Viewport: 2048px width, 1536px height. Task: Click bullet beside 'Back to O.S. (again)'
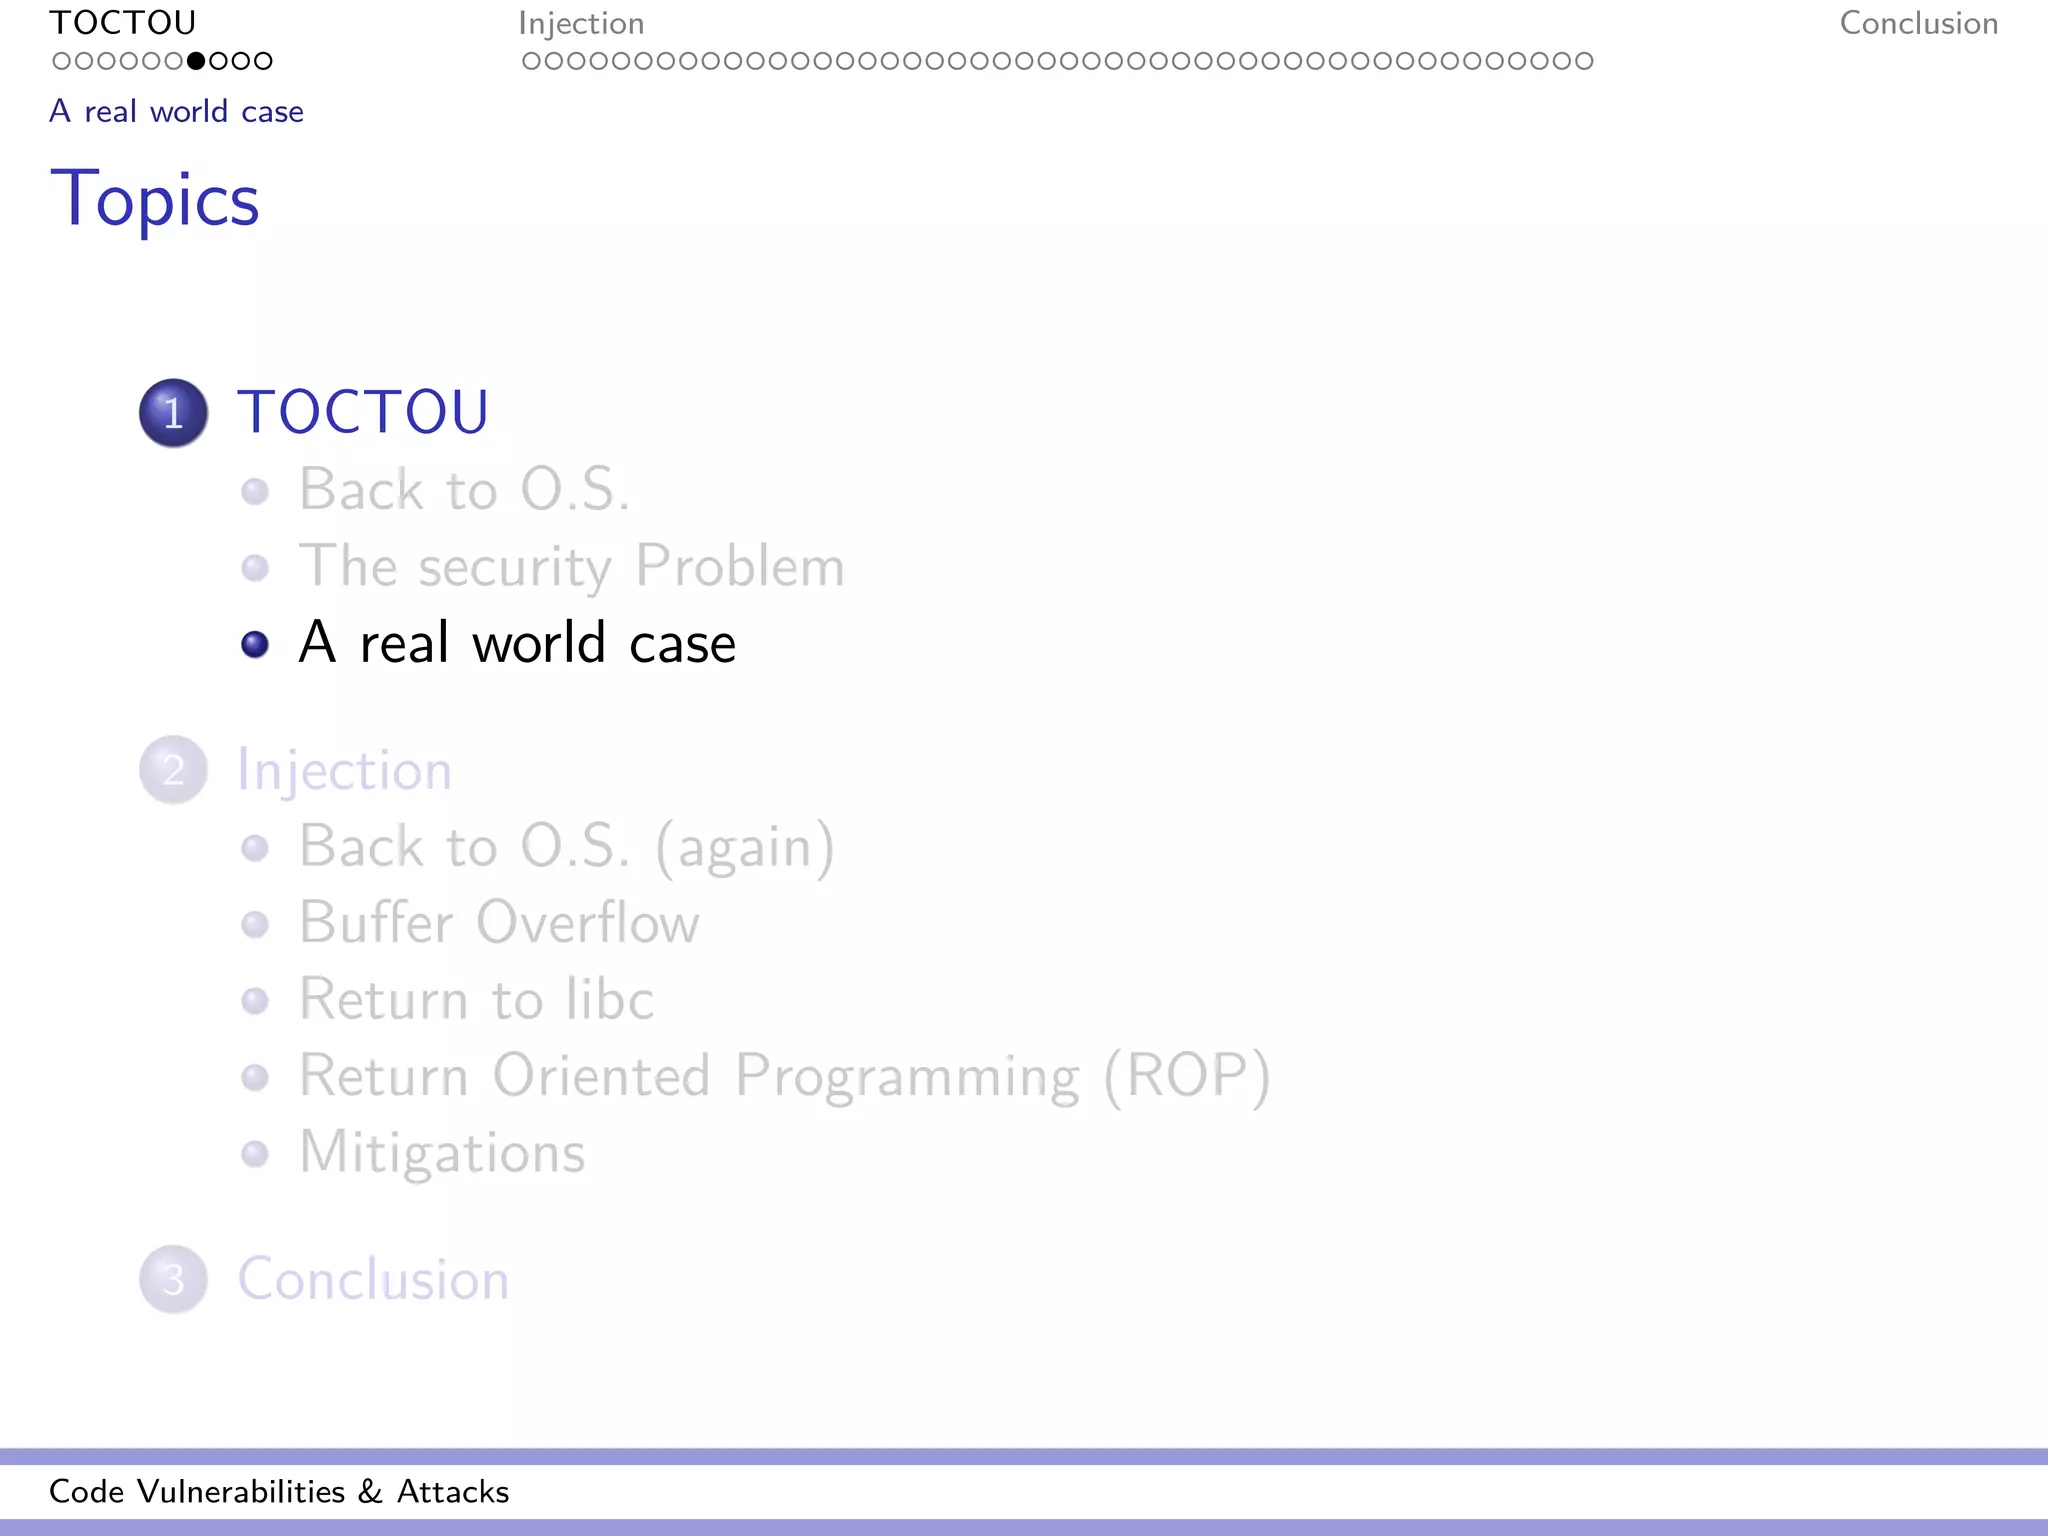coord(255,848)
